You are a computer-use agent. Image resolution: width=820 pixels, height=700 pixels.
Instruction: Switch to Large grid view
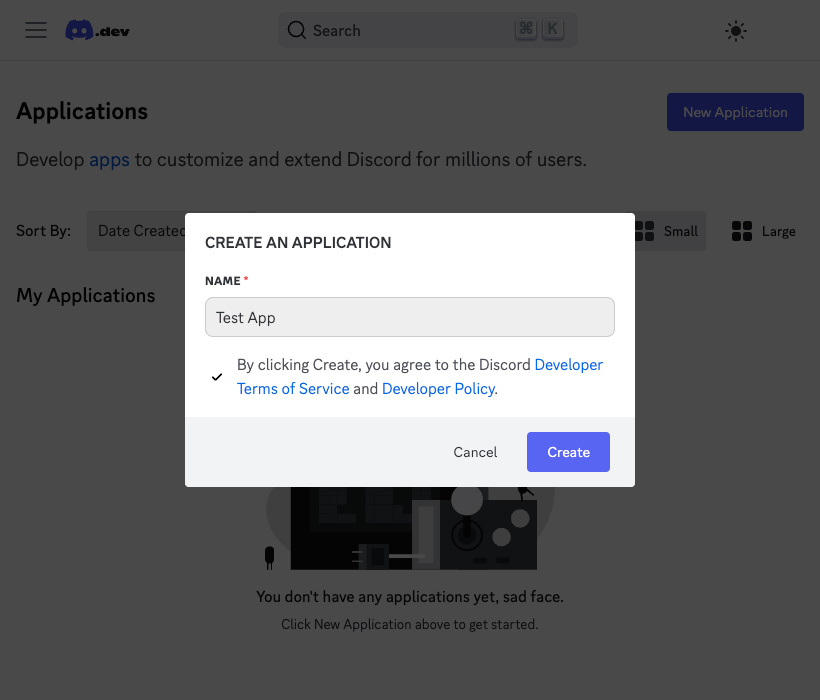point(764,231)
